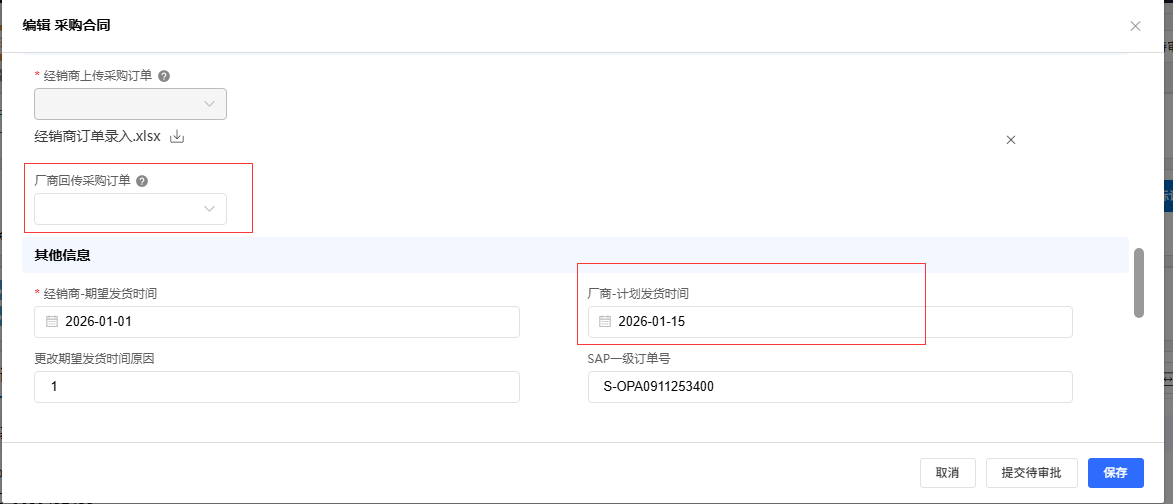This screenshot has height=504, width=1173.
Task: Save the contract with 保存 button
Action: coord(1115,473)
